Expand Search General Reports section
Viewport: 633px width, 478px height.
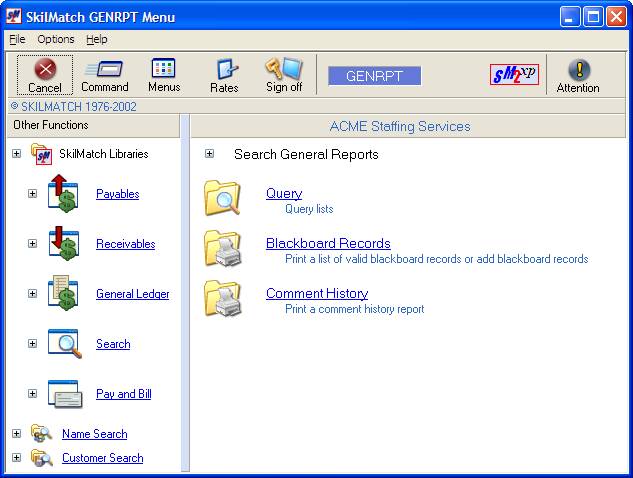[209, 153]
